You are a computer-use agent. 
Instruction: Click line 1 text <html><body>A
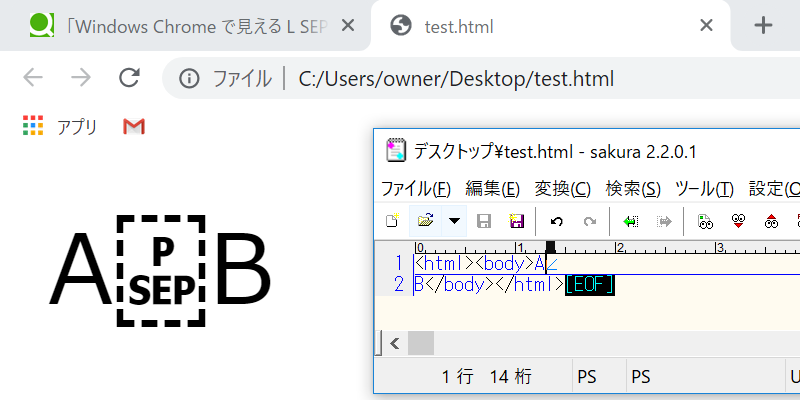480,264
